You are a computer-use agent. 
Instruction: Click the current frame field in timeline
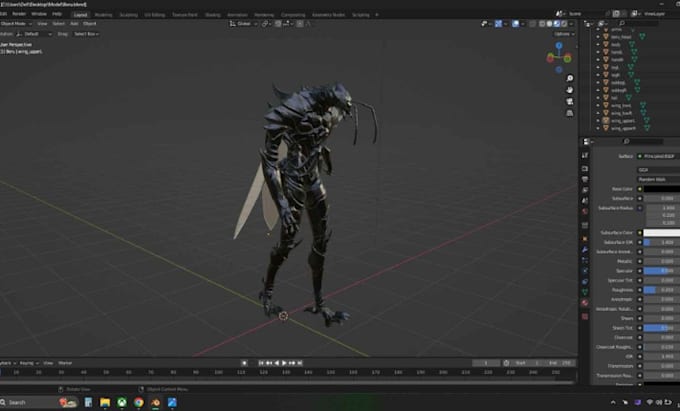point(486,363)
